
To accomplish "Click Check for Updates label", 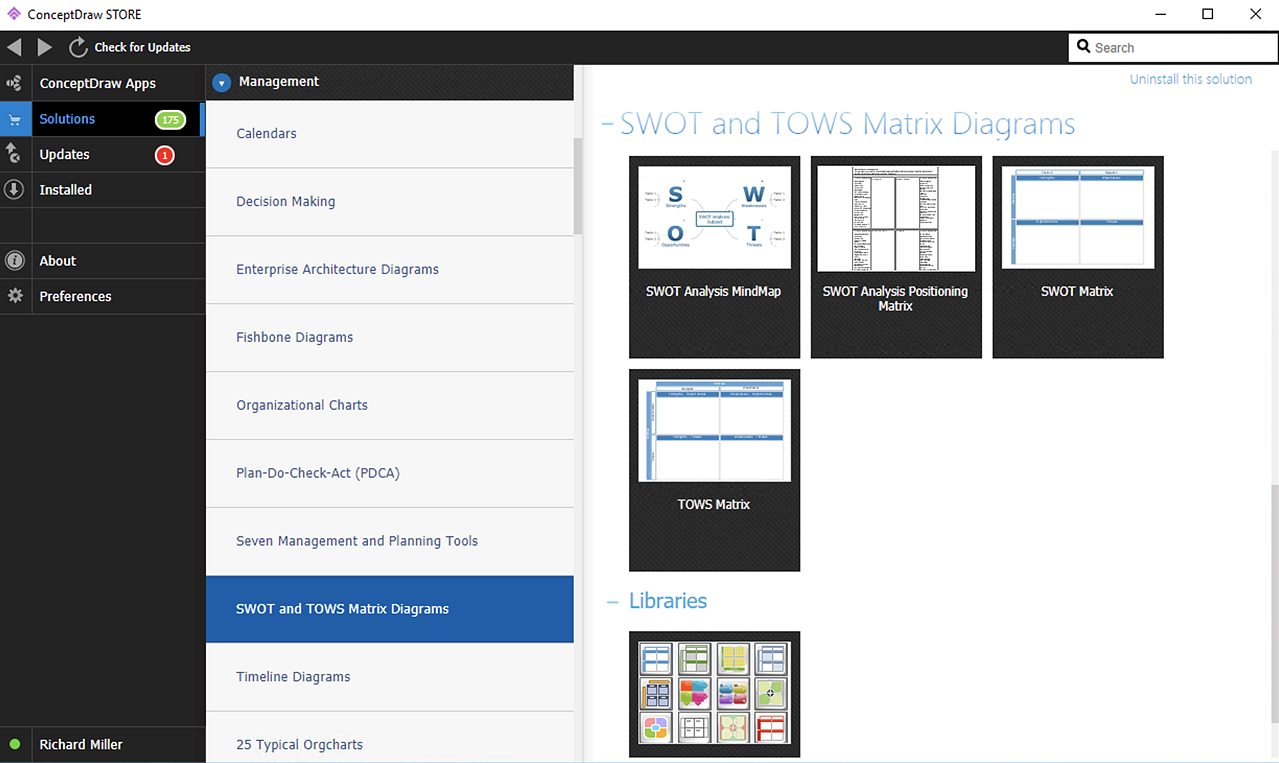I will click(x=142, y=47).
